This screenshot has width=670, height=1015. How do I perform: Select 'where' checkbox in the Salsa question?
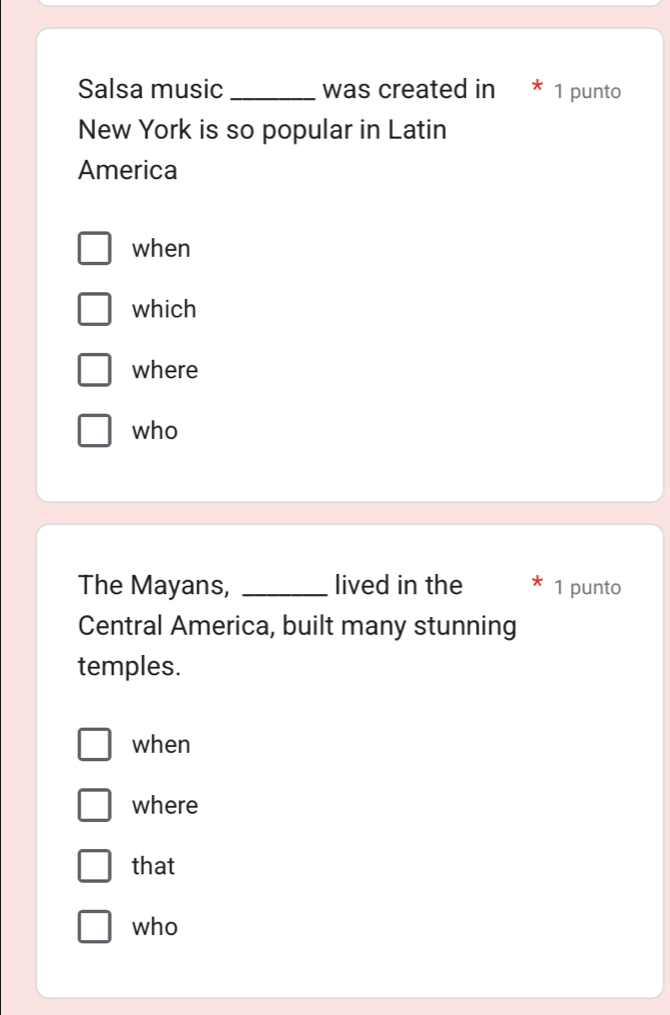click(x=95, y=371)
